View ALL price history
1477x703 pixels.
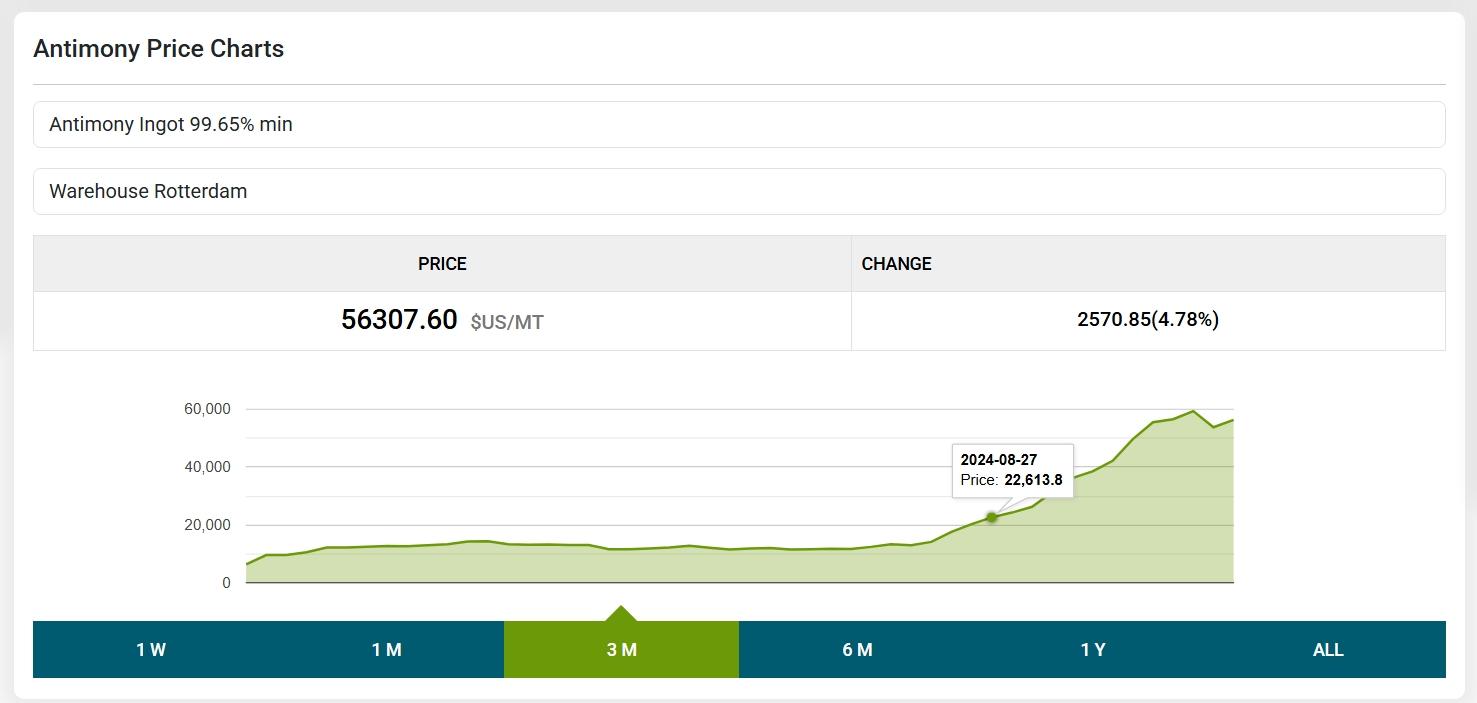point(1327,650)
